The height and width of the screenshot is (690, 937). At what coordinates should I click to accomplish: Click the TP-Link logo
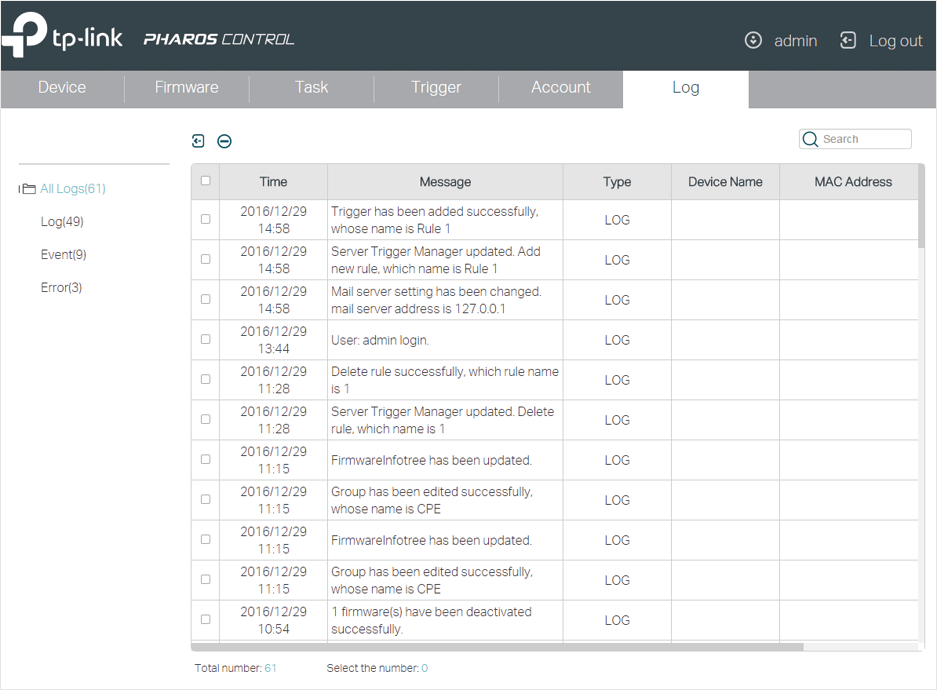pos(62,35)
